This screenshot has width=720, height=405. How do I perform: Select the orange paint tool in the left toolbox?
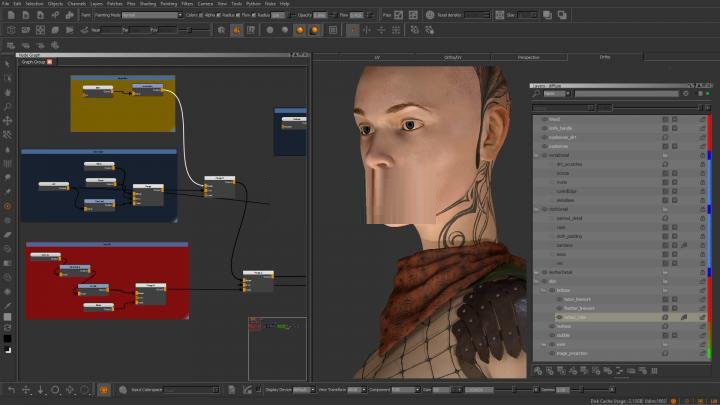tap(7, 206)
